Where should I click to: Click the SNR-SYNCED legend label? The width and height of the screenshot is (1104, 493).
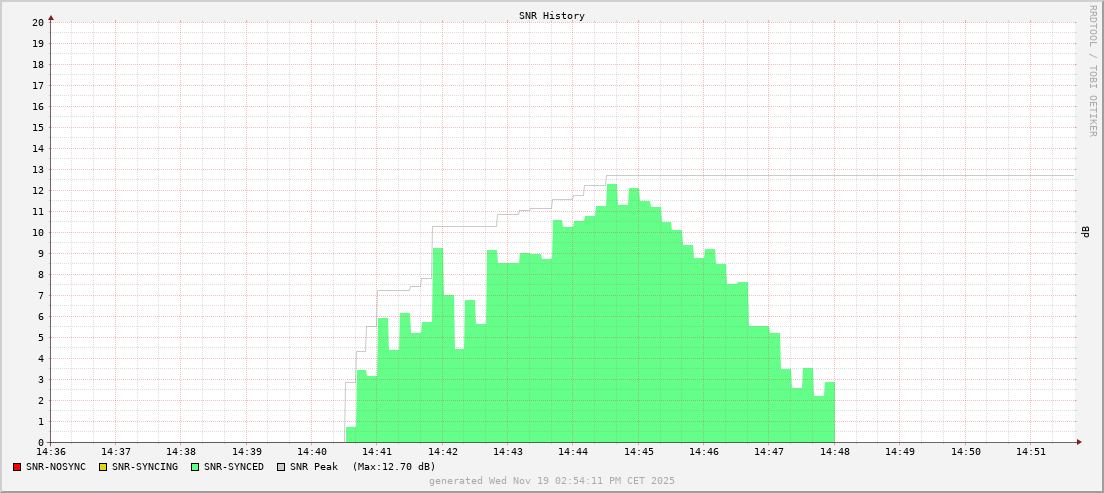pyautogui.click(x=233, y=467)
